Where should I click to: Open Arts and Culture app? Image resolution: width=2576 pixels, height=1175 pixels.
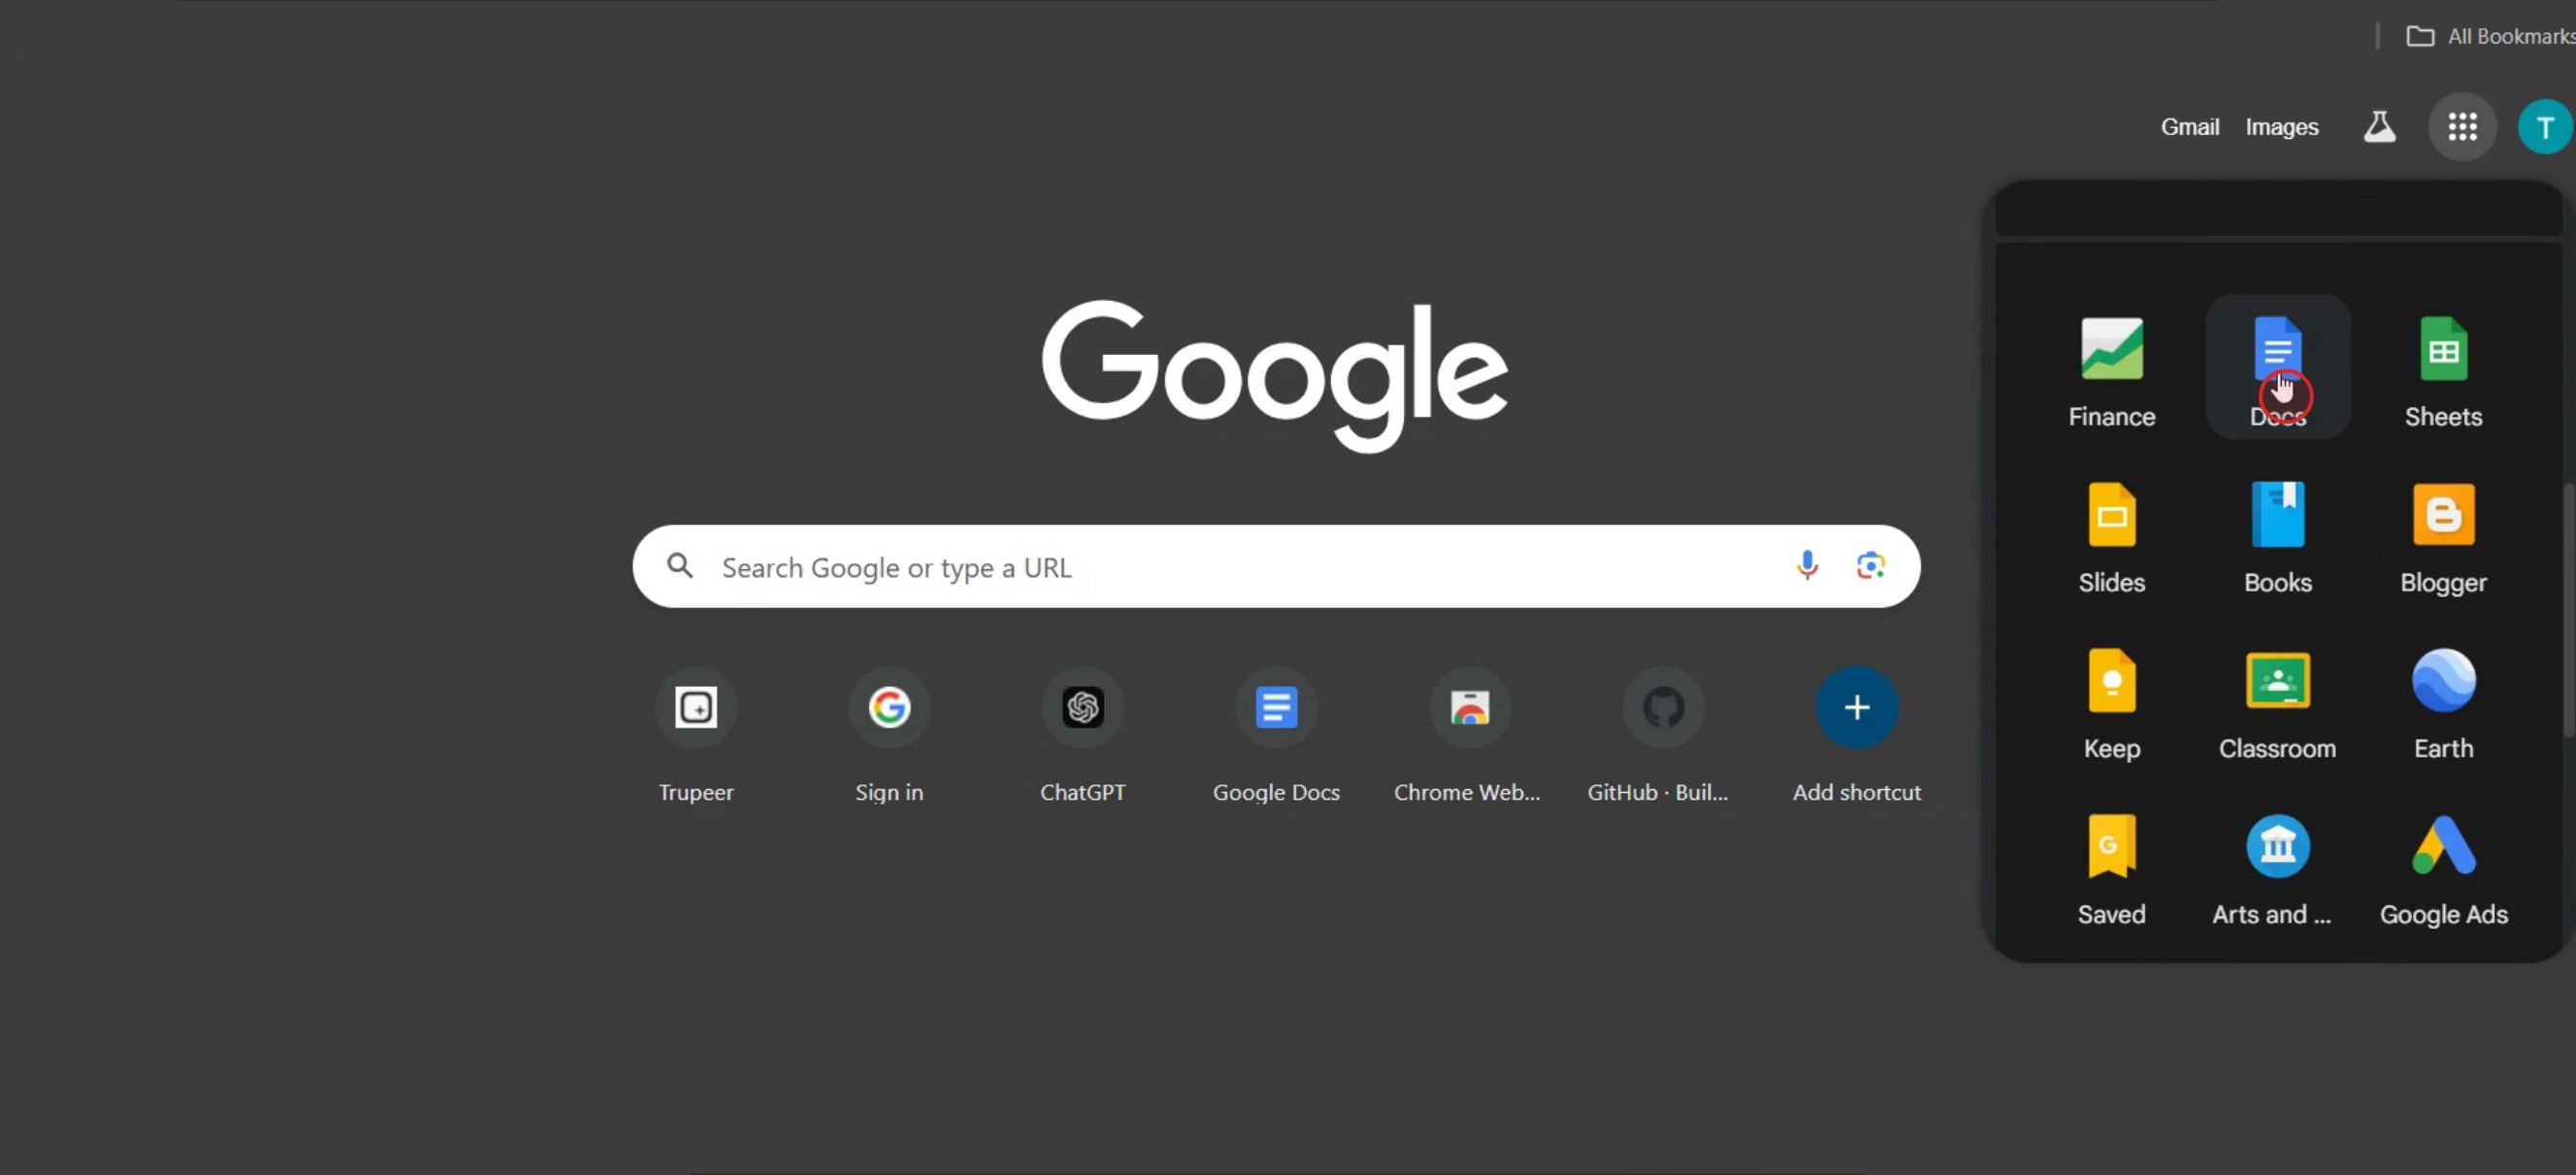coord(2277,866)
